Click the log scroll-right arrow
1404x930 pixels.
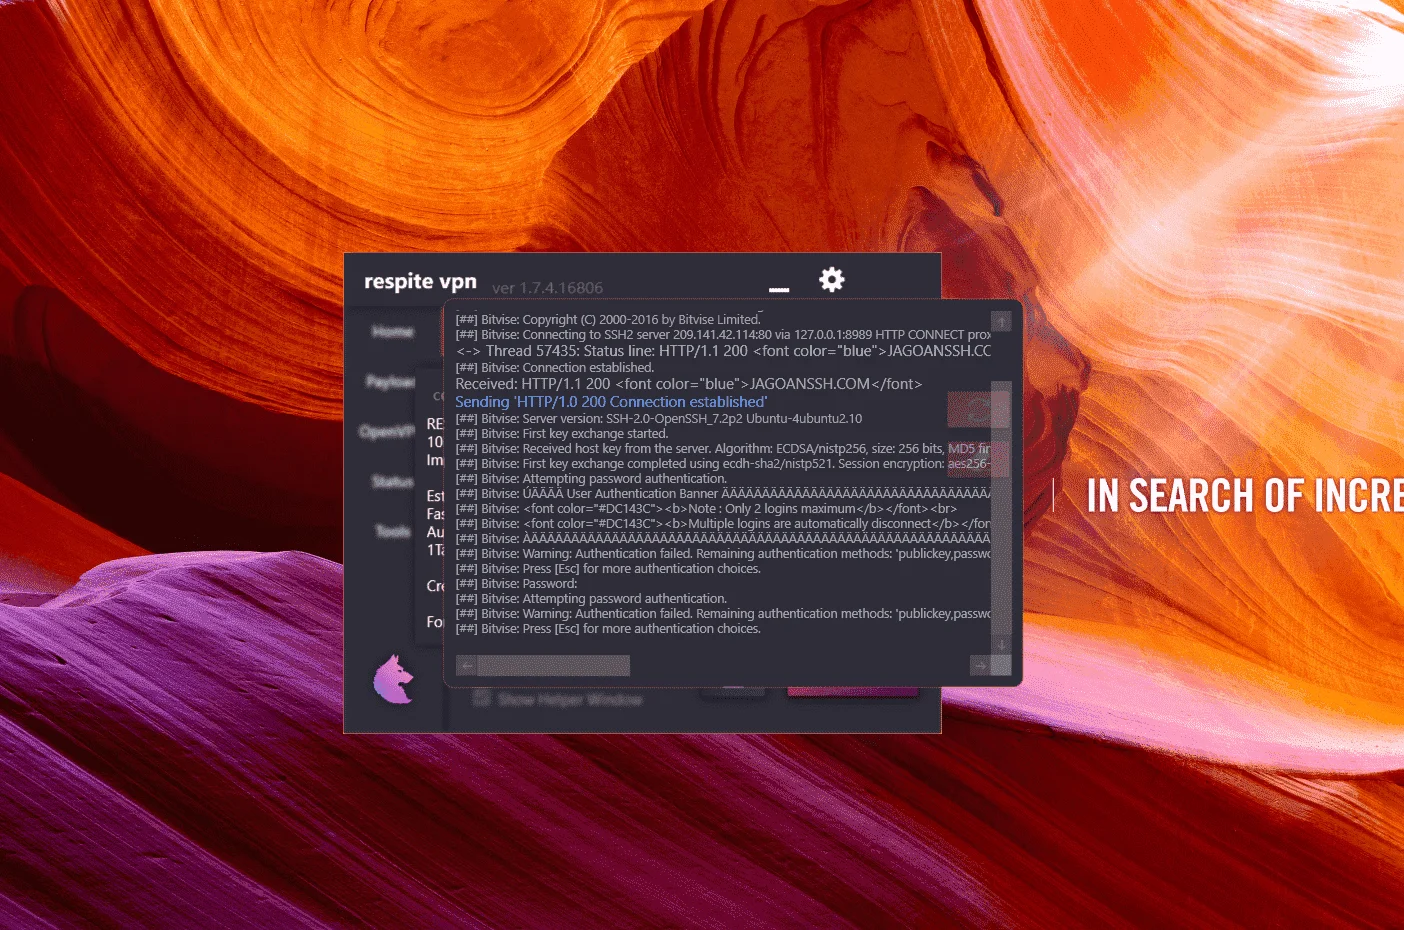(x=980, y=665)
